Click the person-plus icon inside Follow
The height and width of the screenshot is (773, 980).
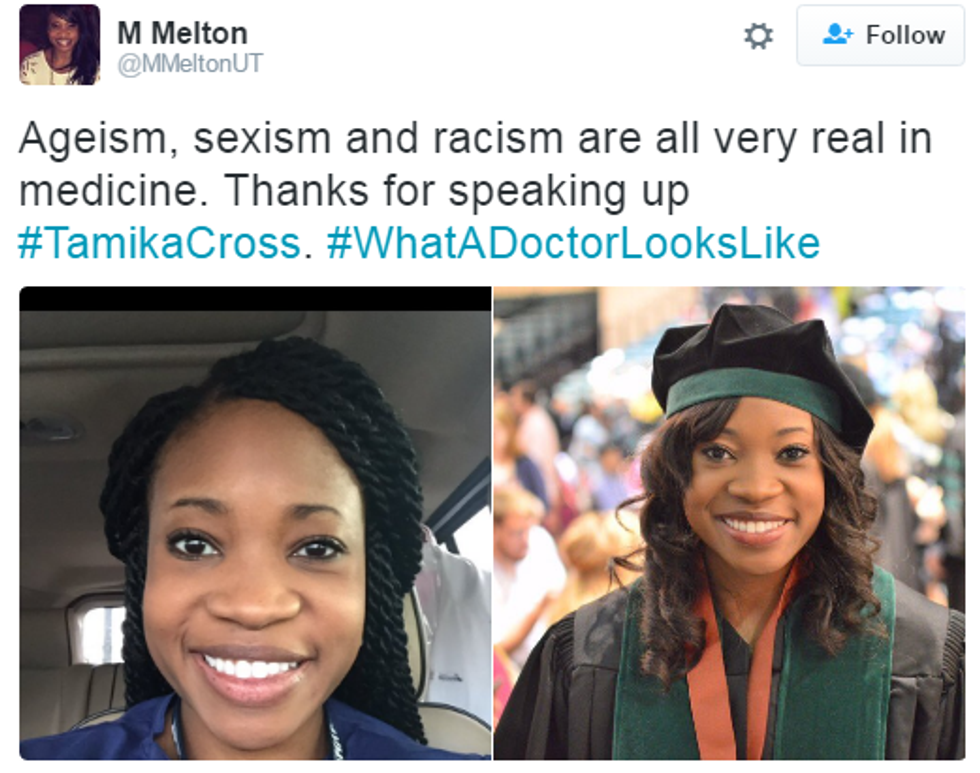point(837,35)
